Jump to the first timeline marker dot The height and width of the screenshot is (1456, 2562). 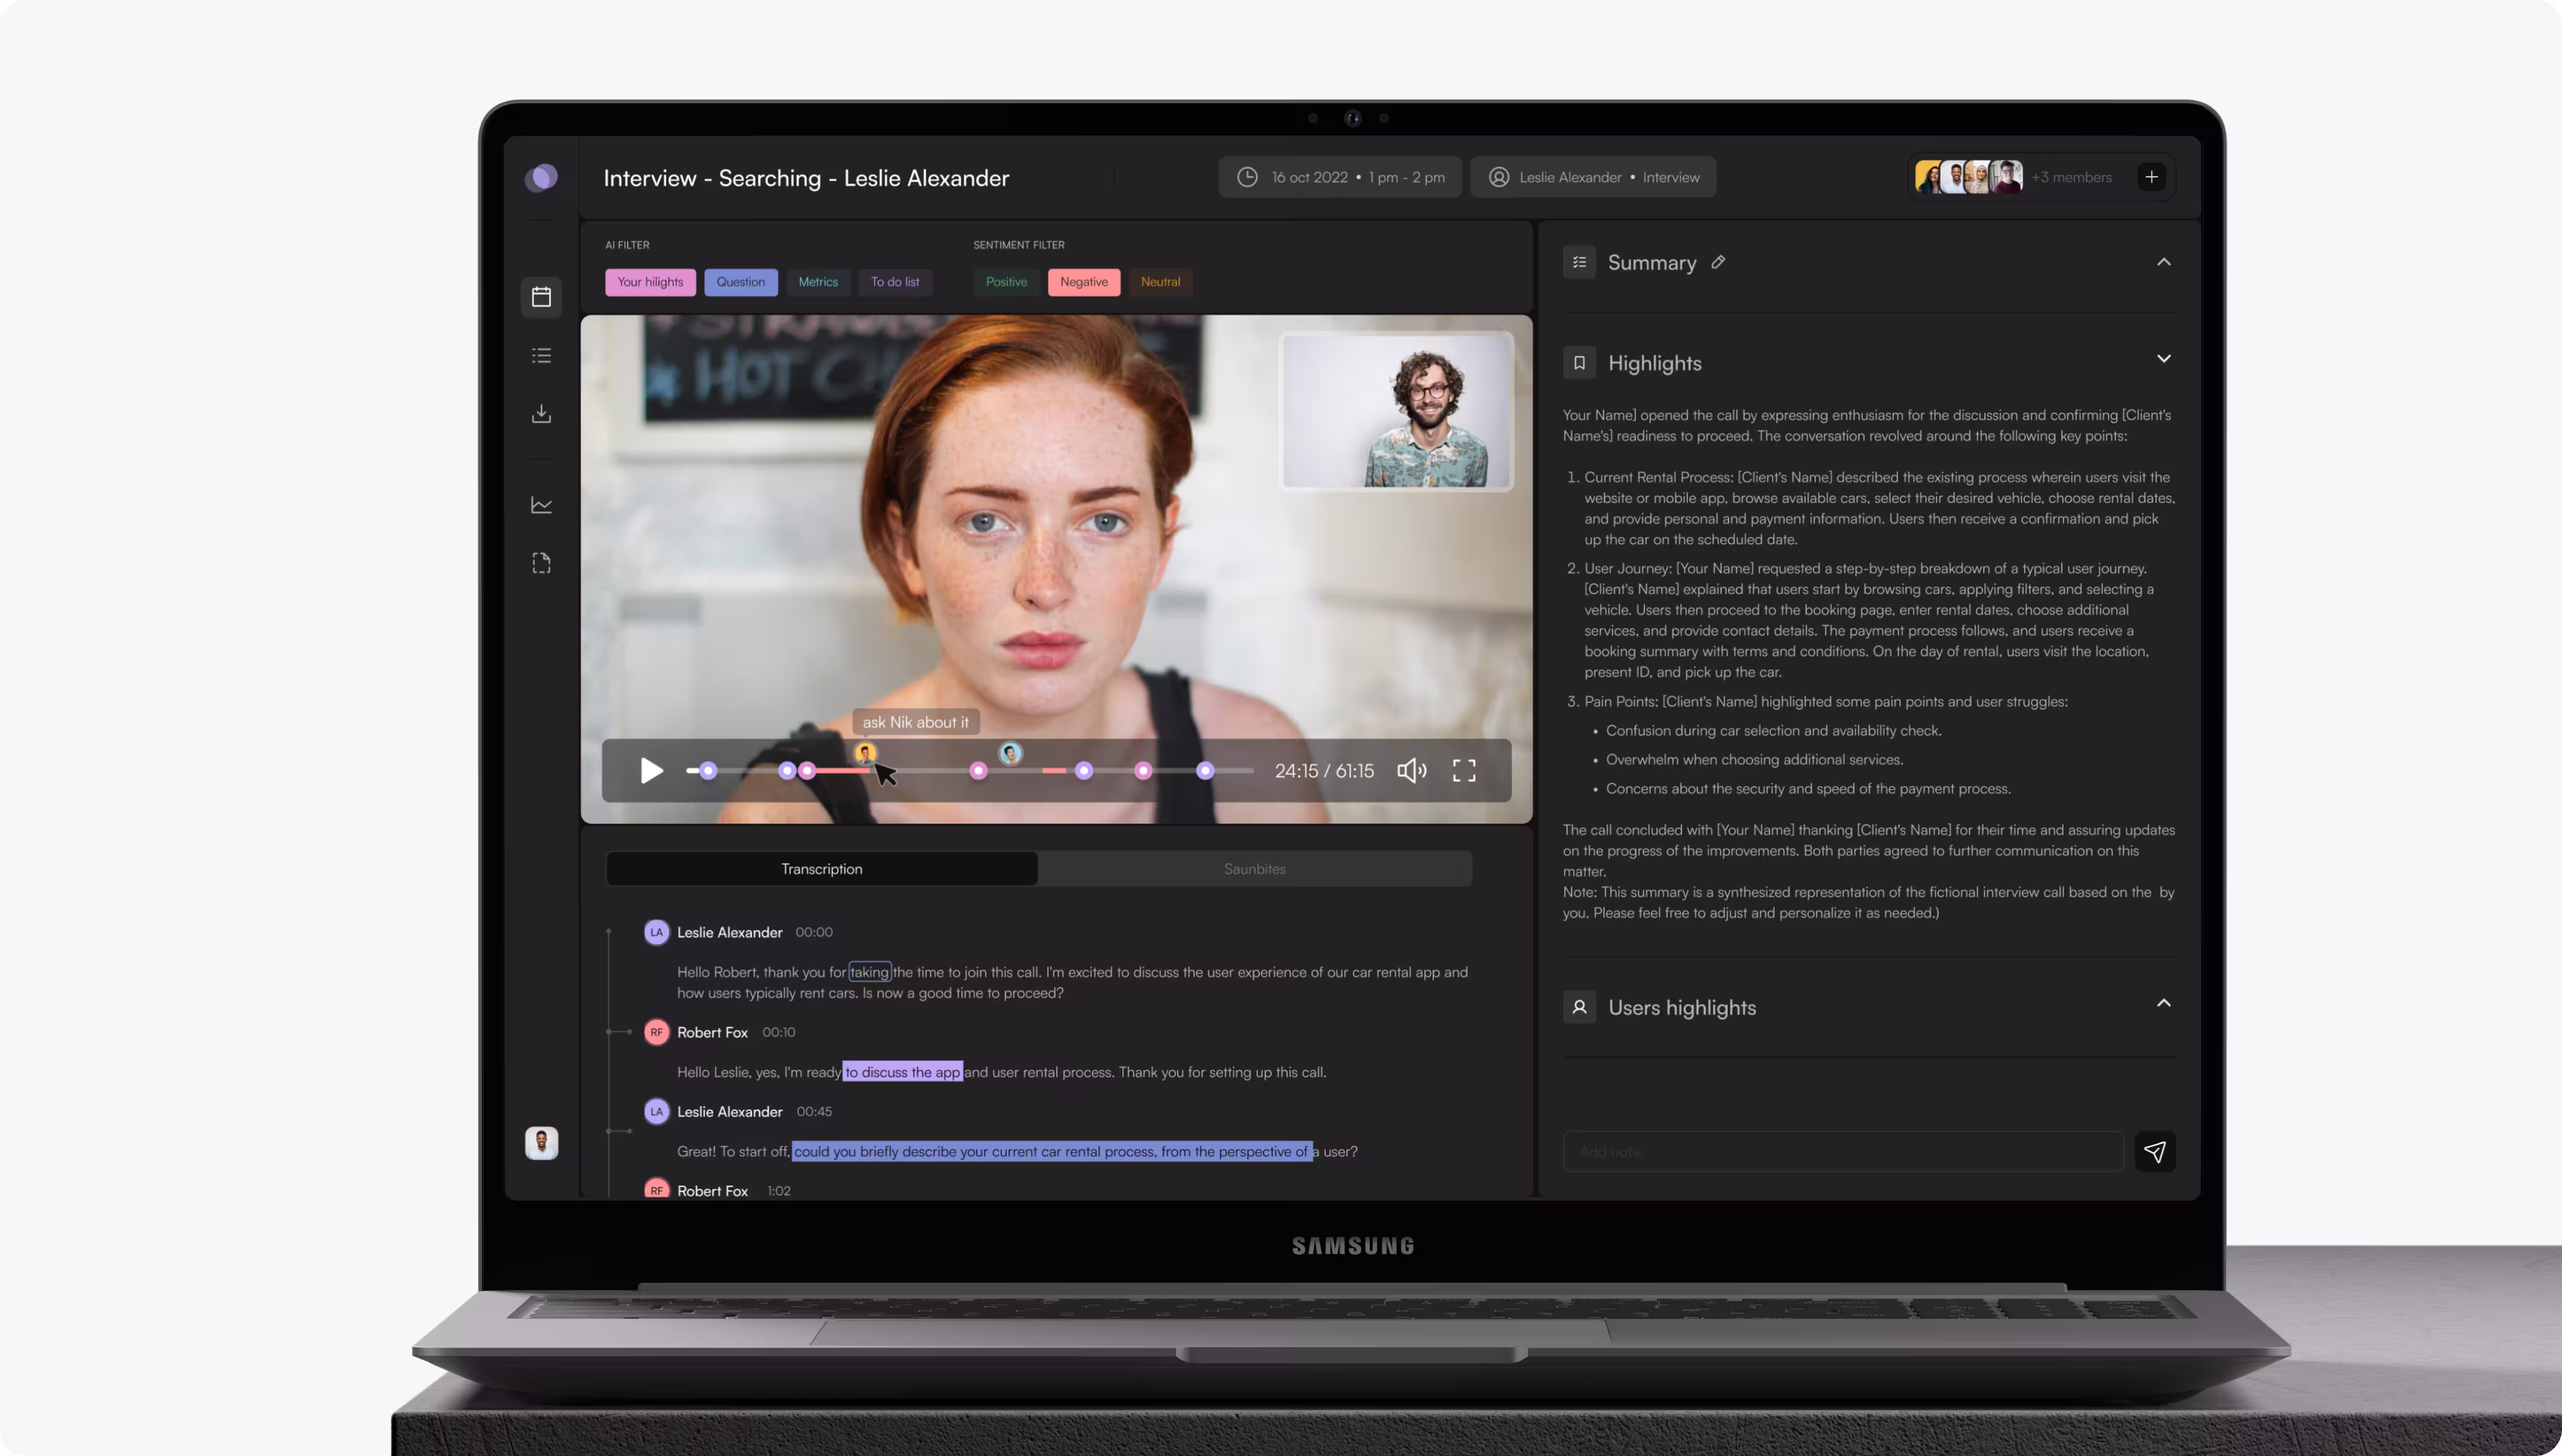coord(708,771)
